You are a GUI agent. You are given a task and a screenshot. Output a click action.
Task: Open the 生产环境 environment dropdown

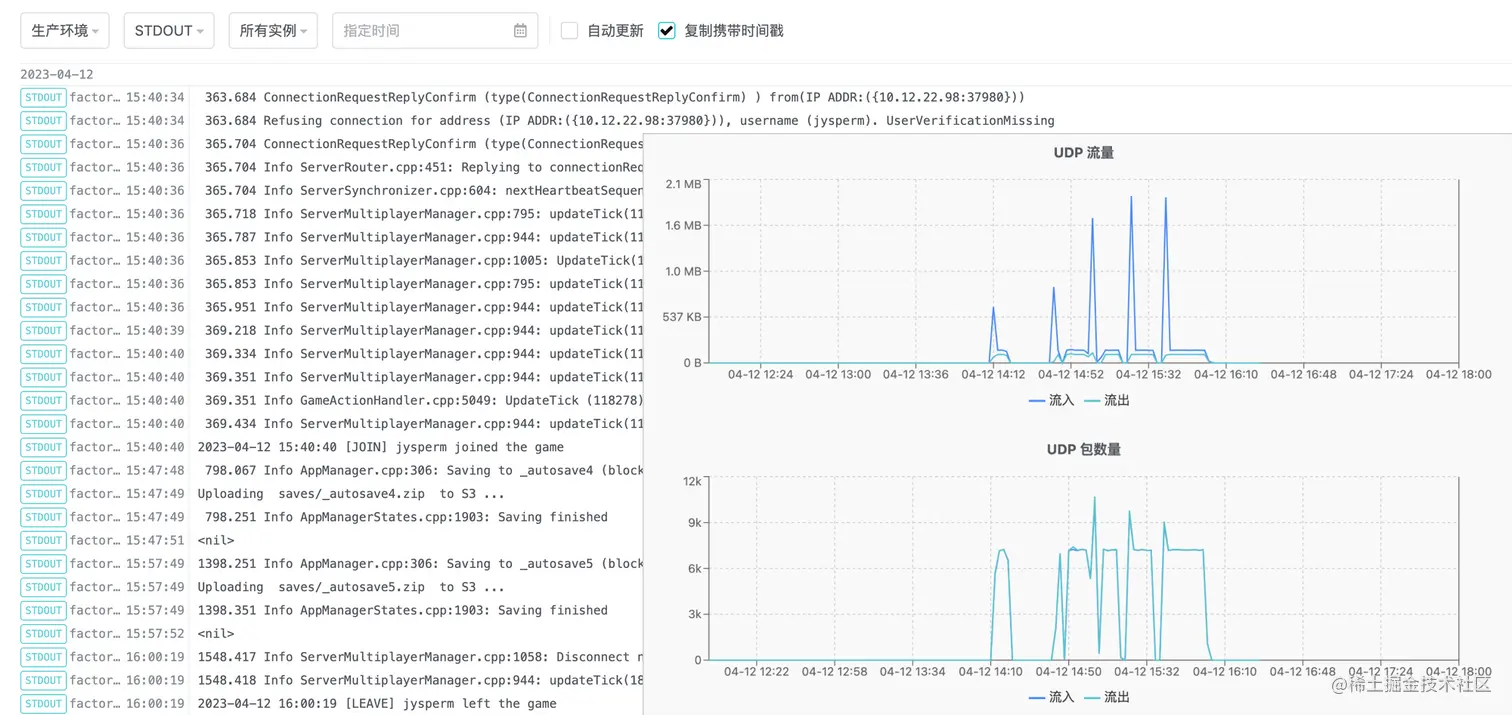tap(65, 31)
